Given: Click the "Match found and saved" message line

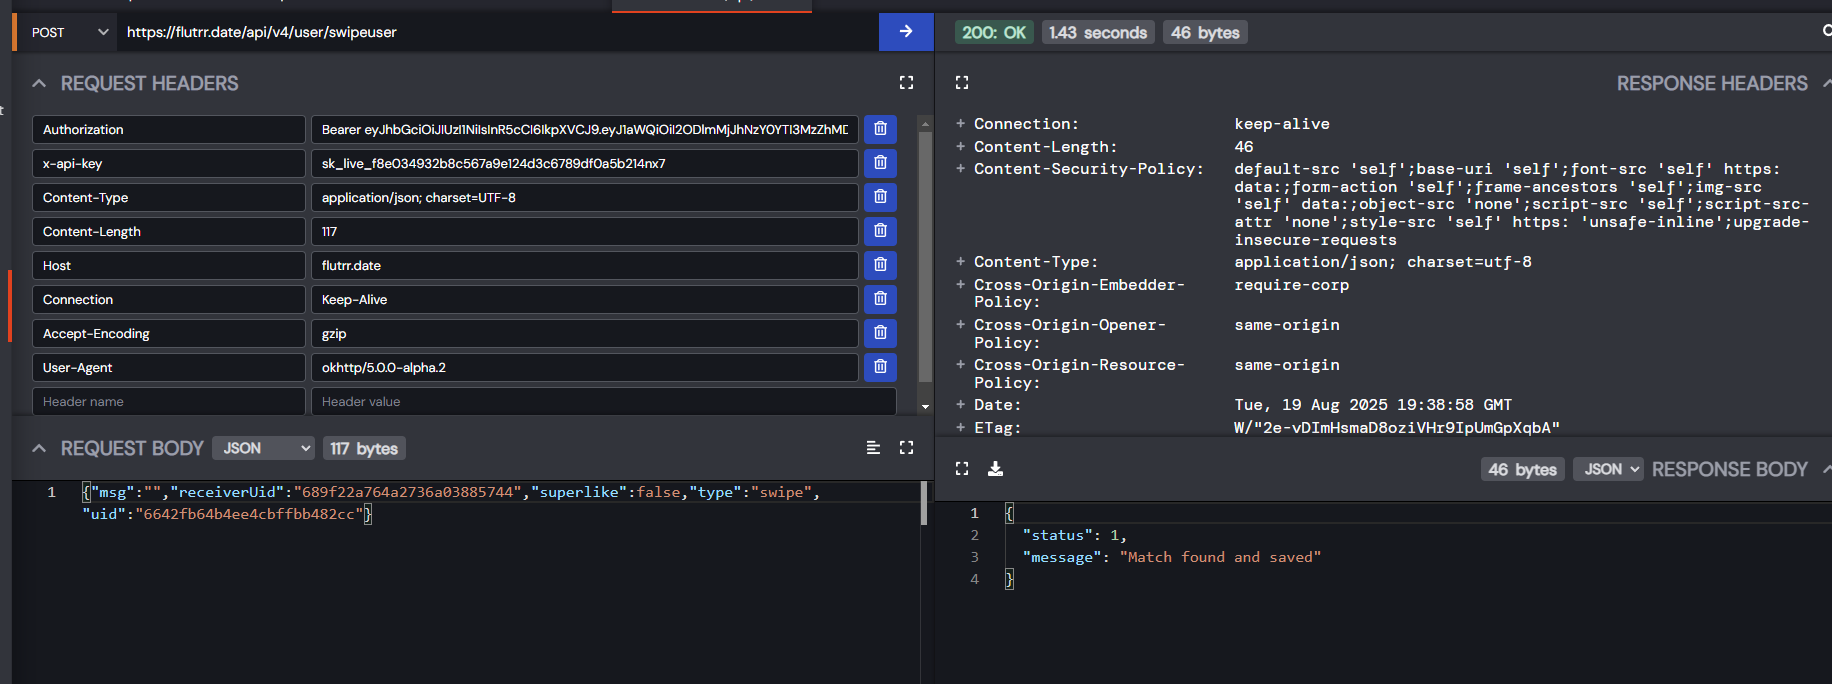Looking at the screenshot, I should click(1171, 557).
